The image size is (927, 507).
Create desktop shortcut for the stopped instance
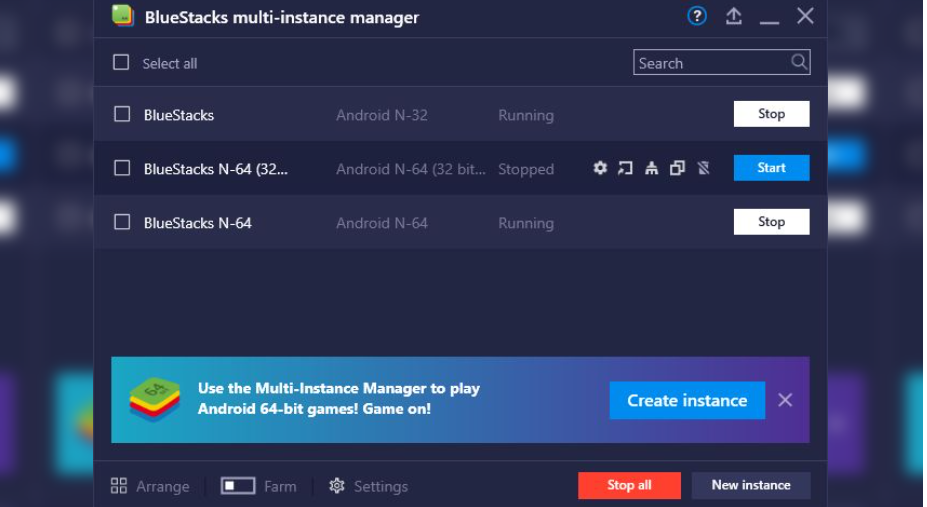(625, 168)
